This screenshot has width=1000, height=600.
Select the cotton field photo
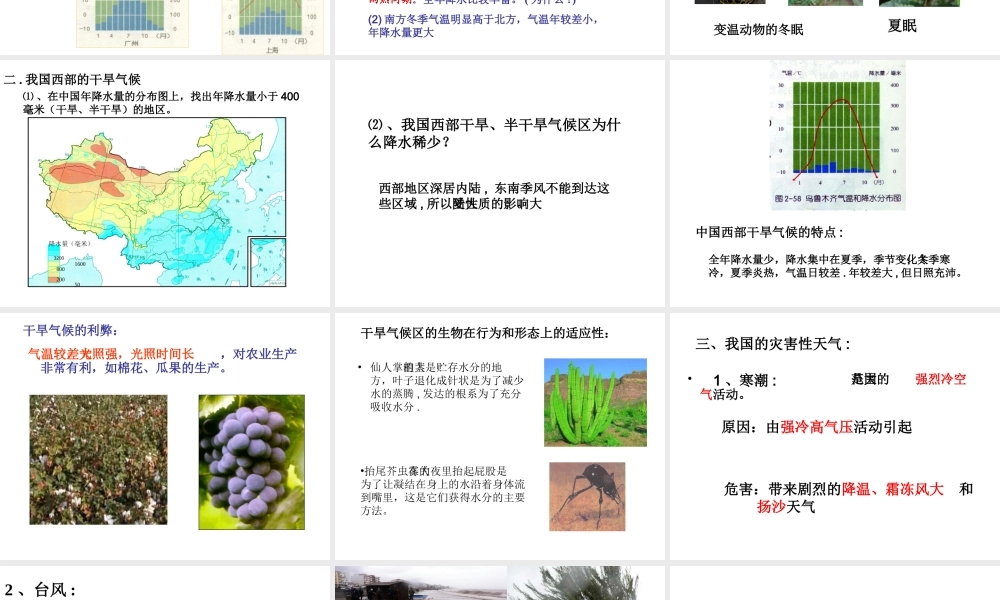click(98, 460)
